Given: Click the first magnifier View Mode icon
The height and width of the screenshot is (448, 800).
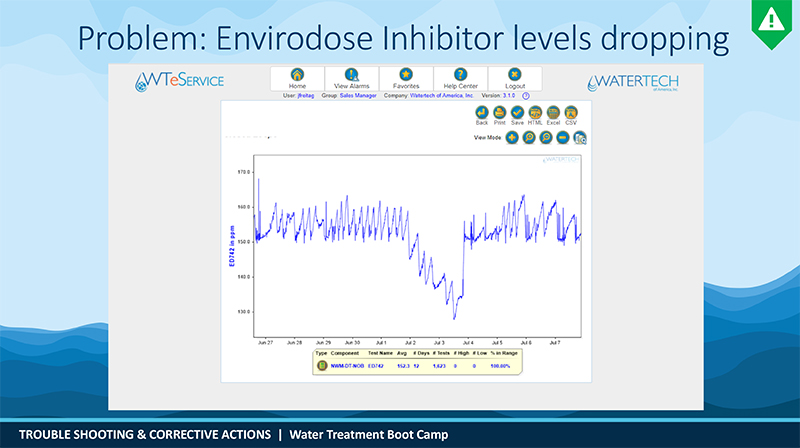Looking at the screenshot, I should point(529,137).
